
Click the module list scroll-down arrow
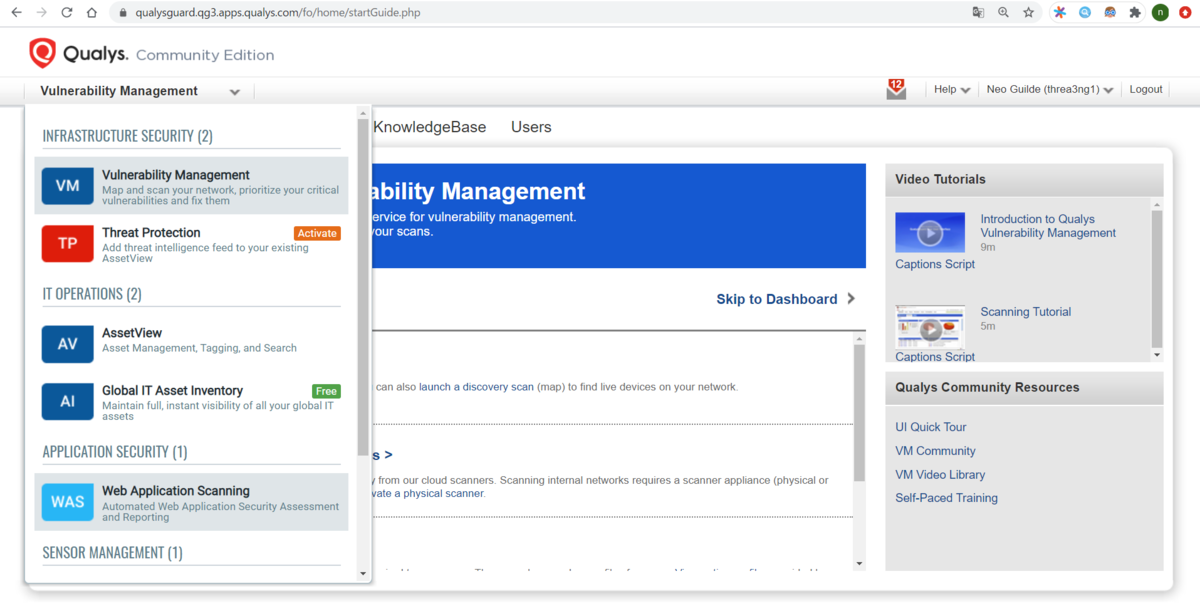click(x=363, y=574)
